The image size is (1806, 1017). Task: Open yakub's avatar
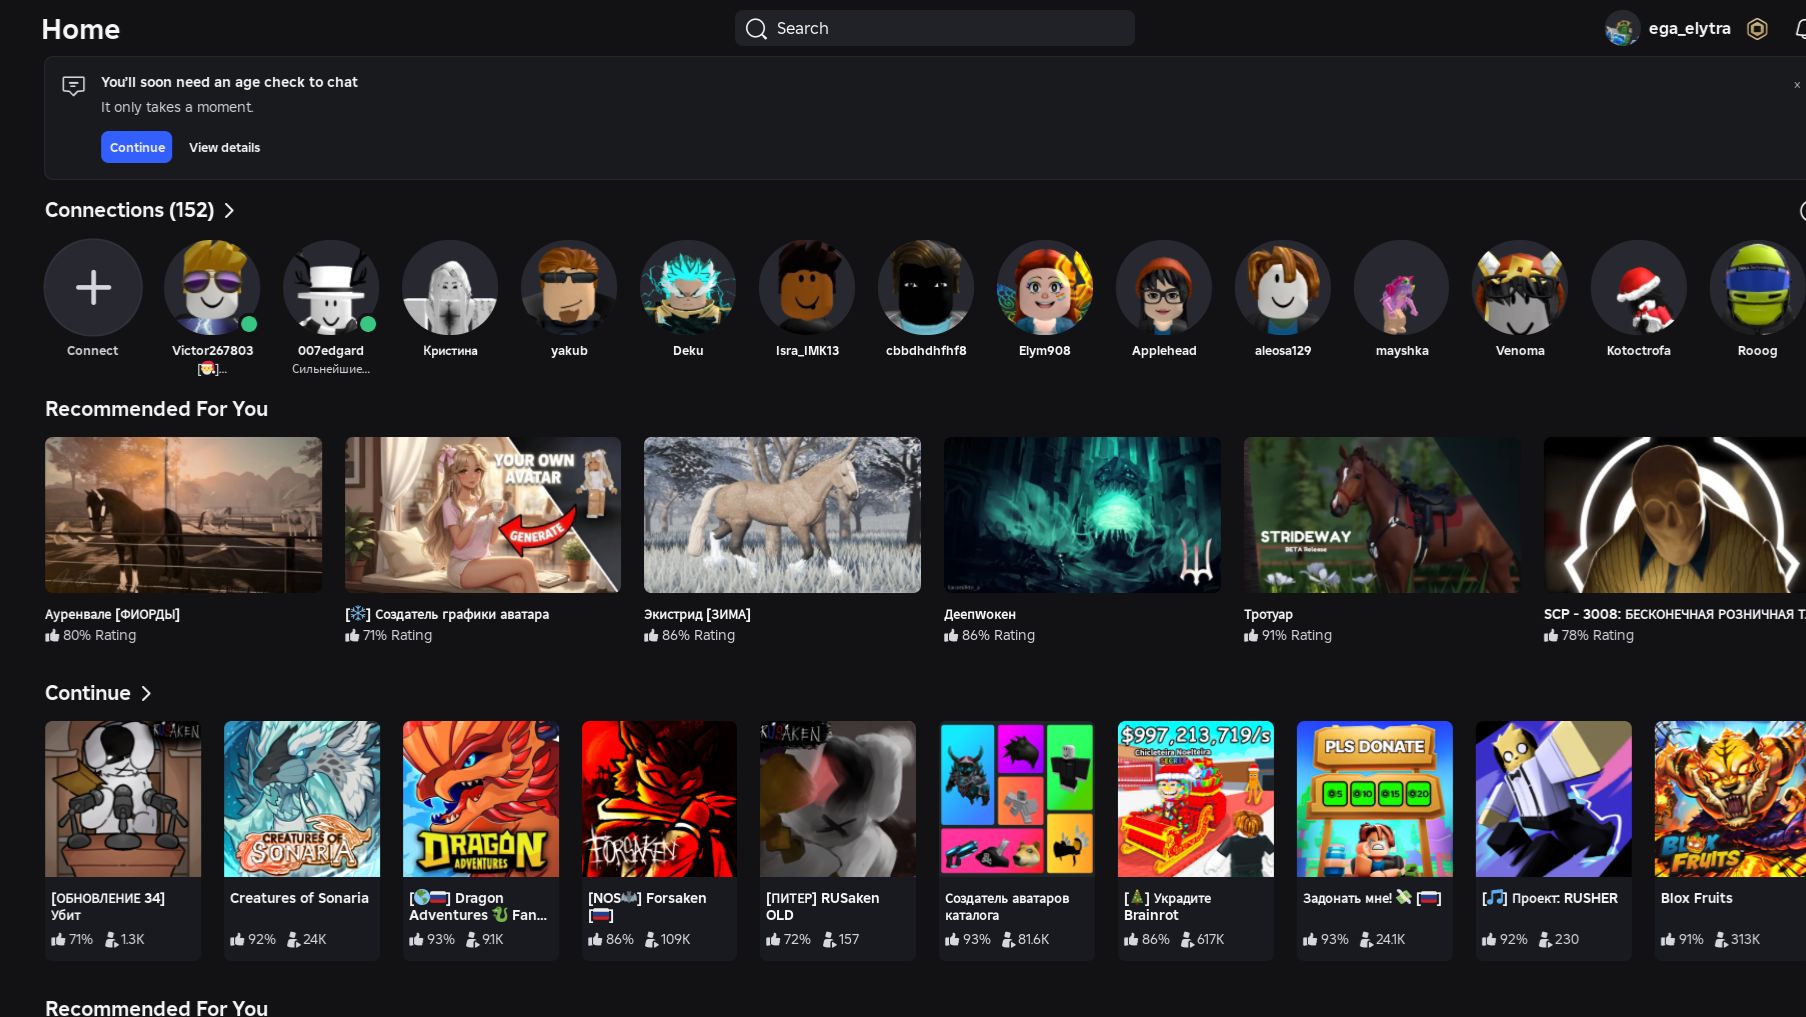569,288
